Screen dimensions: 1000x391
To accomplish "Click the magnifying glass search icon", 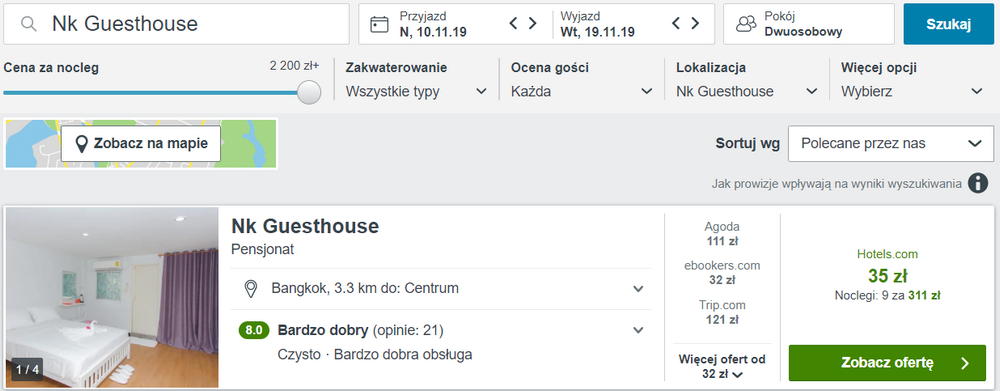I will click(28, 24).
